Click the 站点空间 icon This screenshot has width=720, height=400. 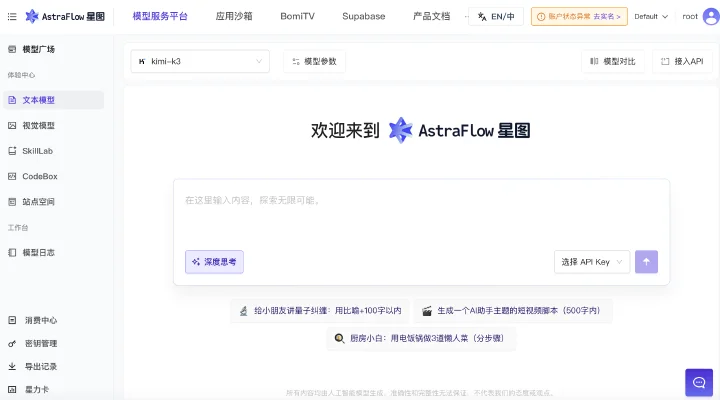[12, 202]
